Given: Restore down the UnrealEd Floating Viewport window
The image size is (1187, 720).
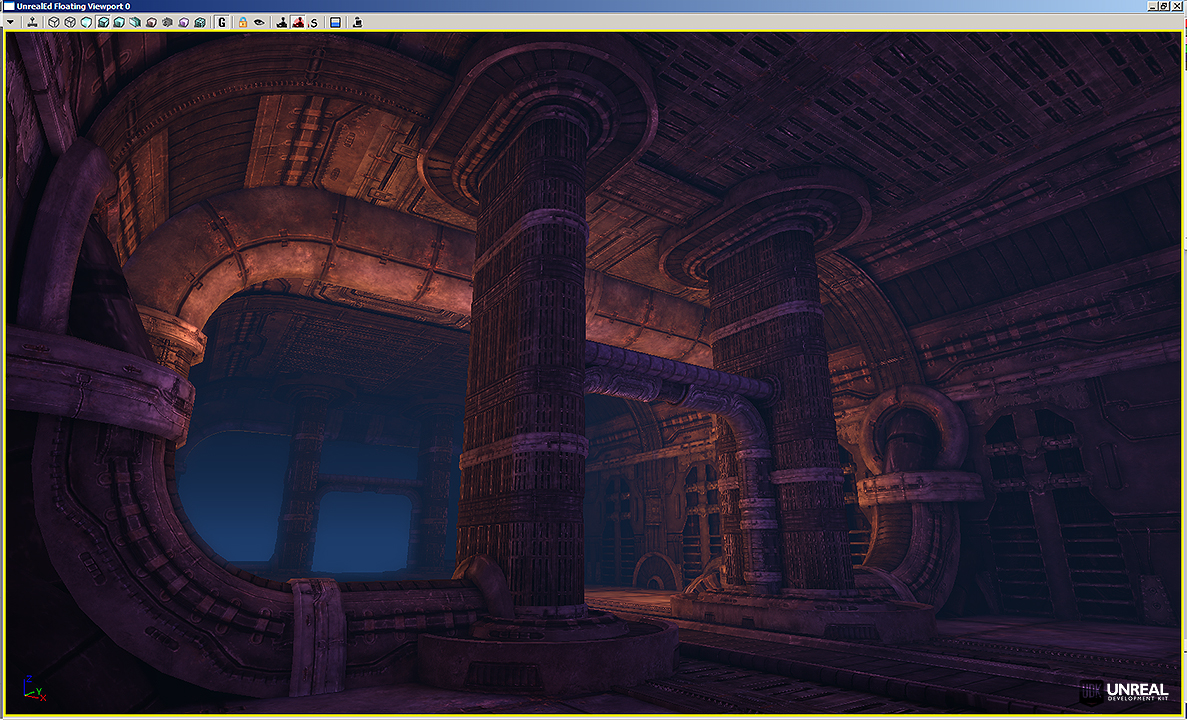Looking at the screenshot, I should pos(1164,6).
